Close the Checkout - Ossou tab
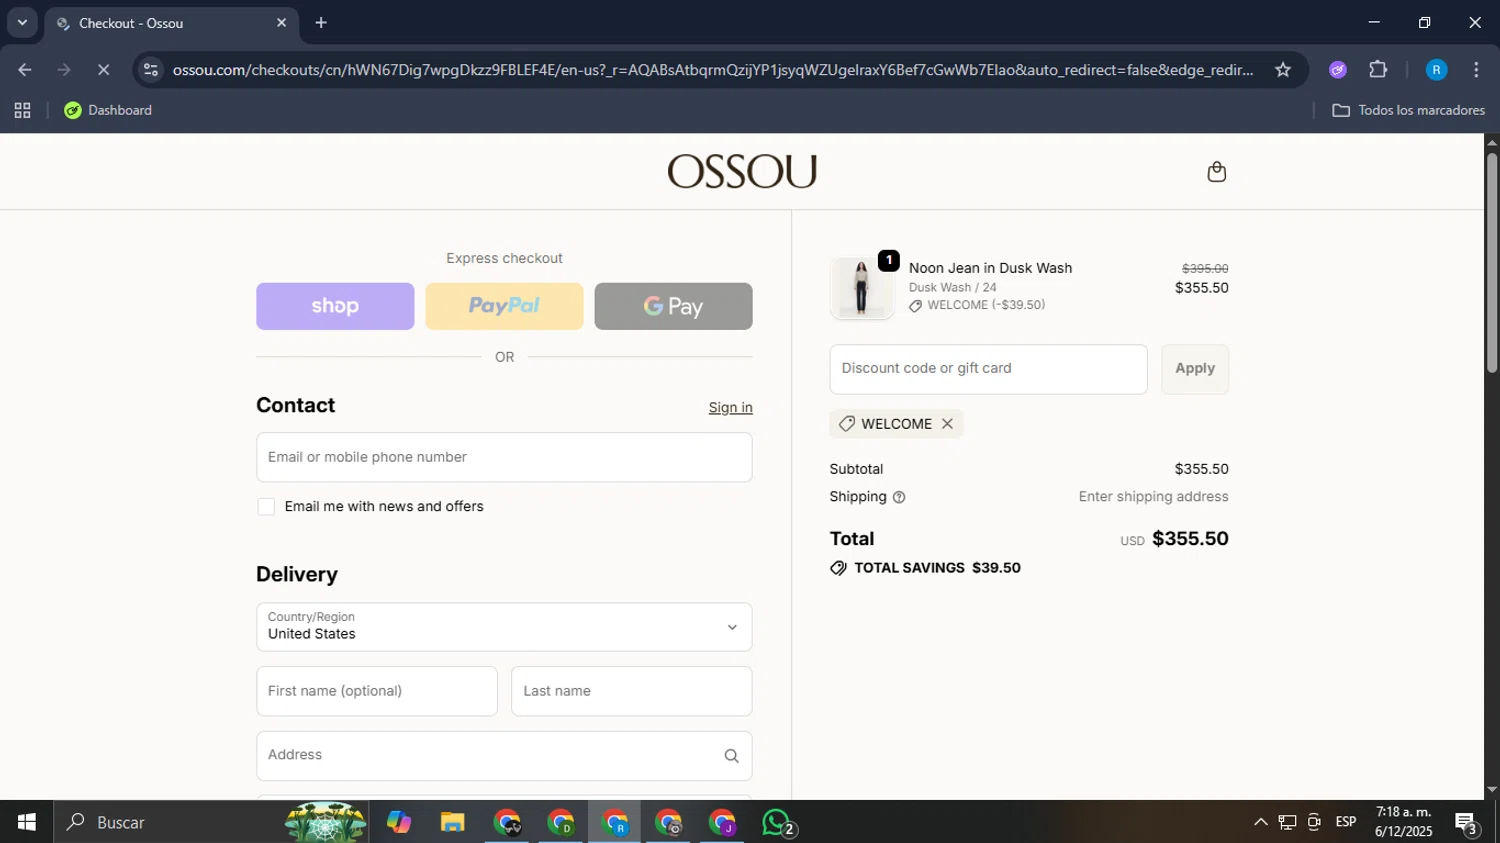This screenshot has height=843, width=1500. tap(281, 23)
